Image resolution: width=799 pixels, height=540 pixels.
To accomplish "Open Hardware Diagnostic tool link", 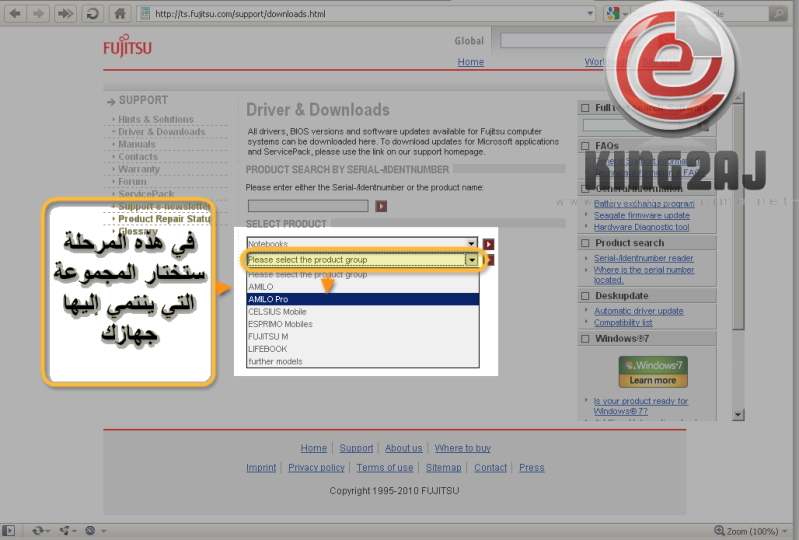I will tap(641, 227).
